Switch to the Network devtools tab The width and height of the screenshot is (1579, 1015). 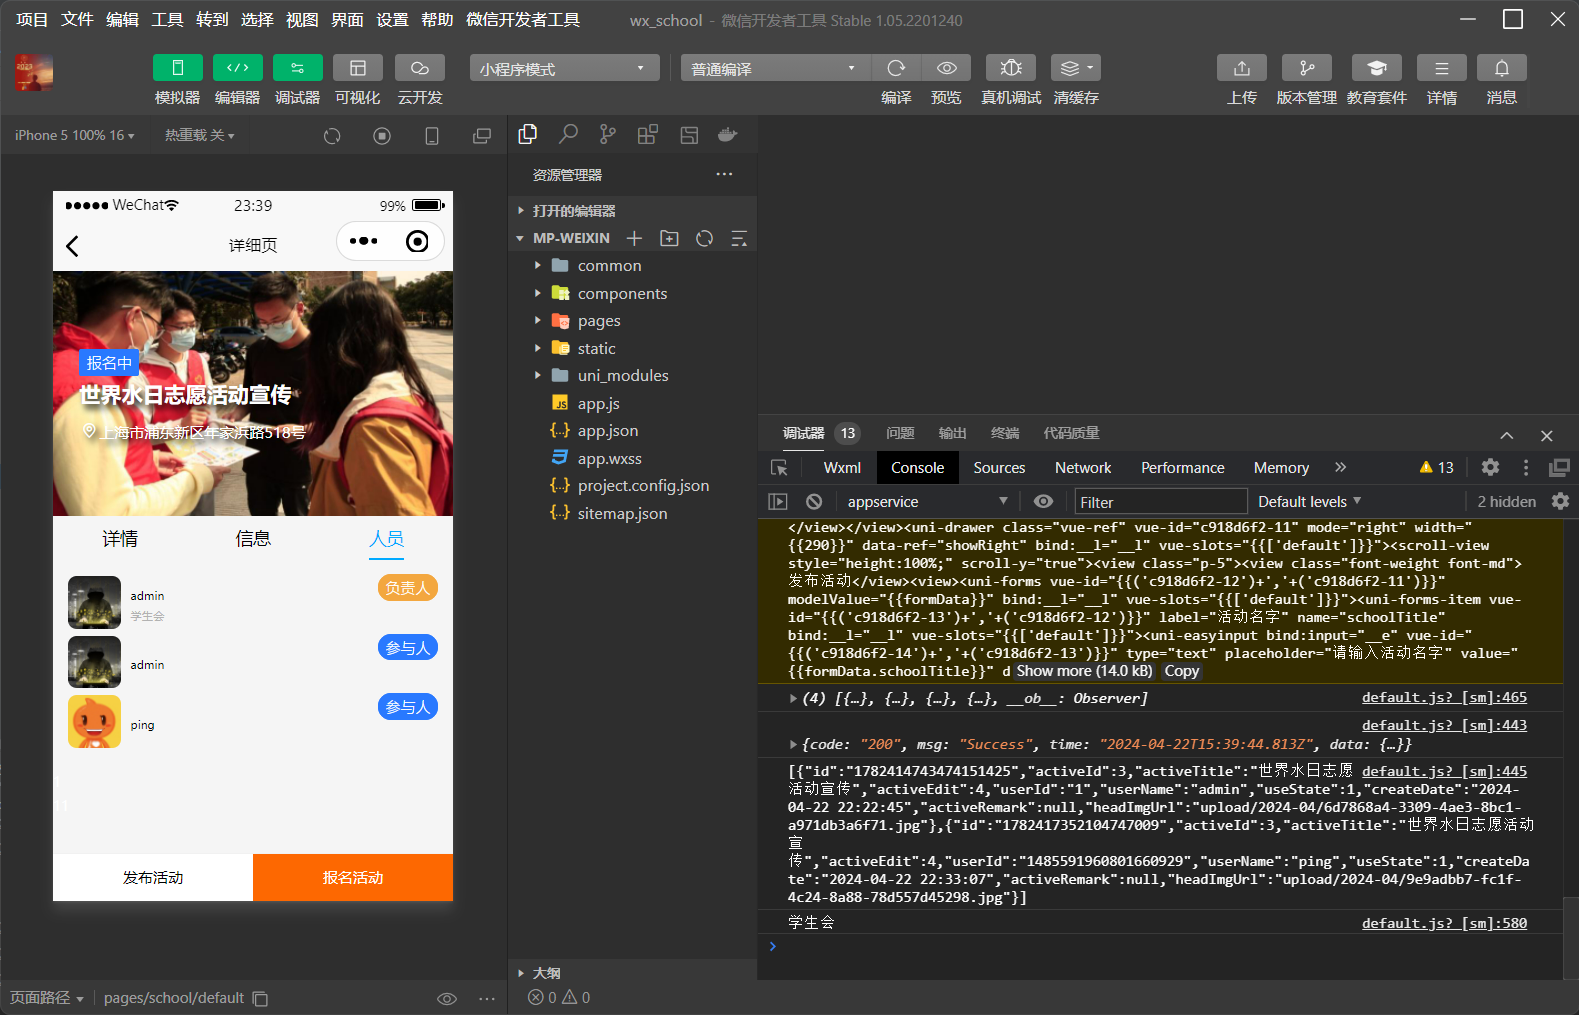point(1083,468)
